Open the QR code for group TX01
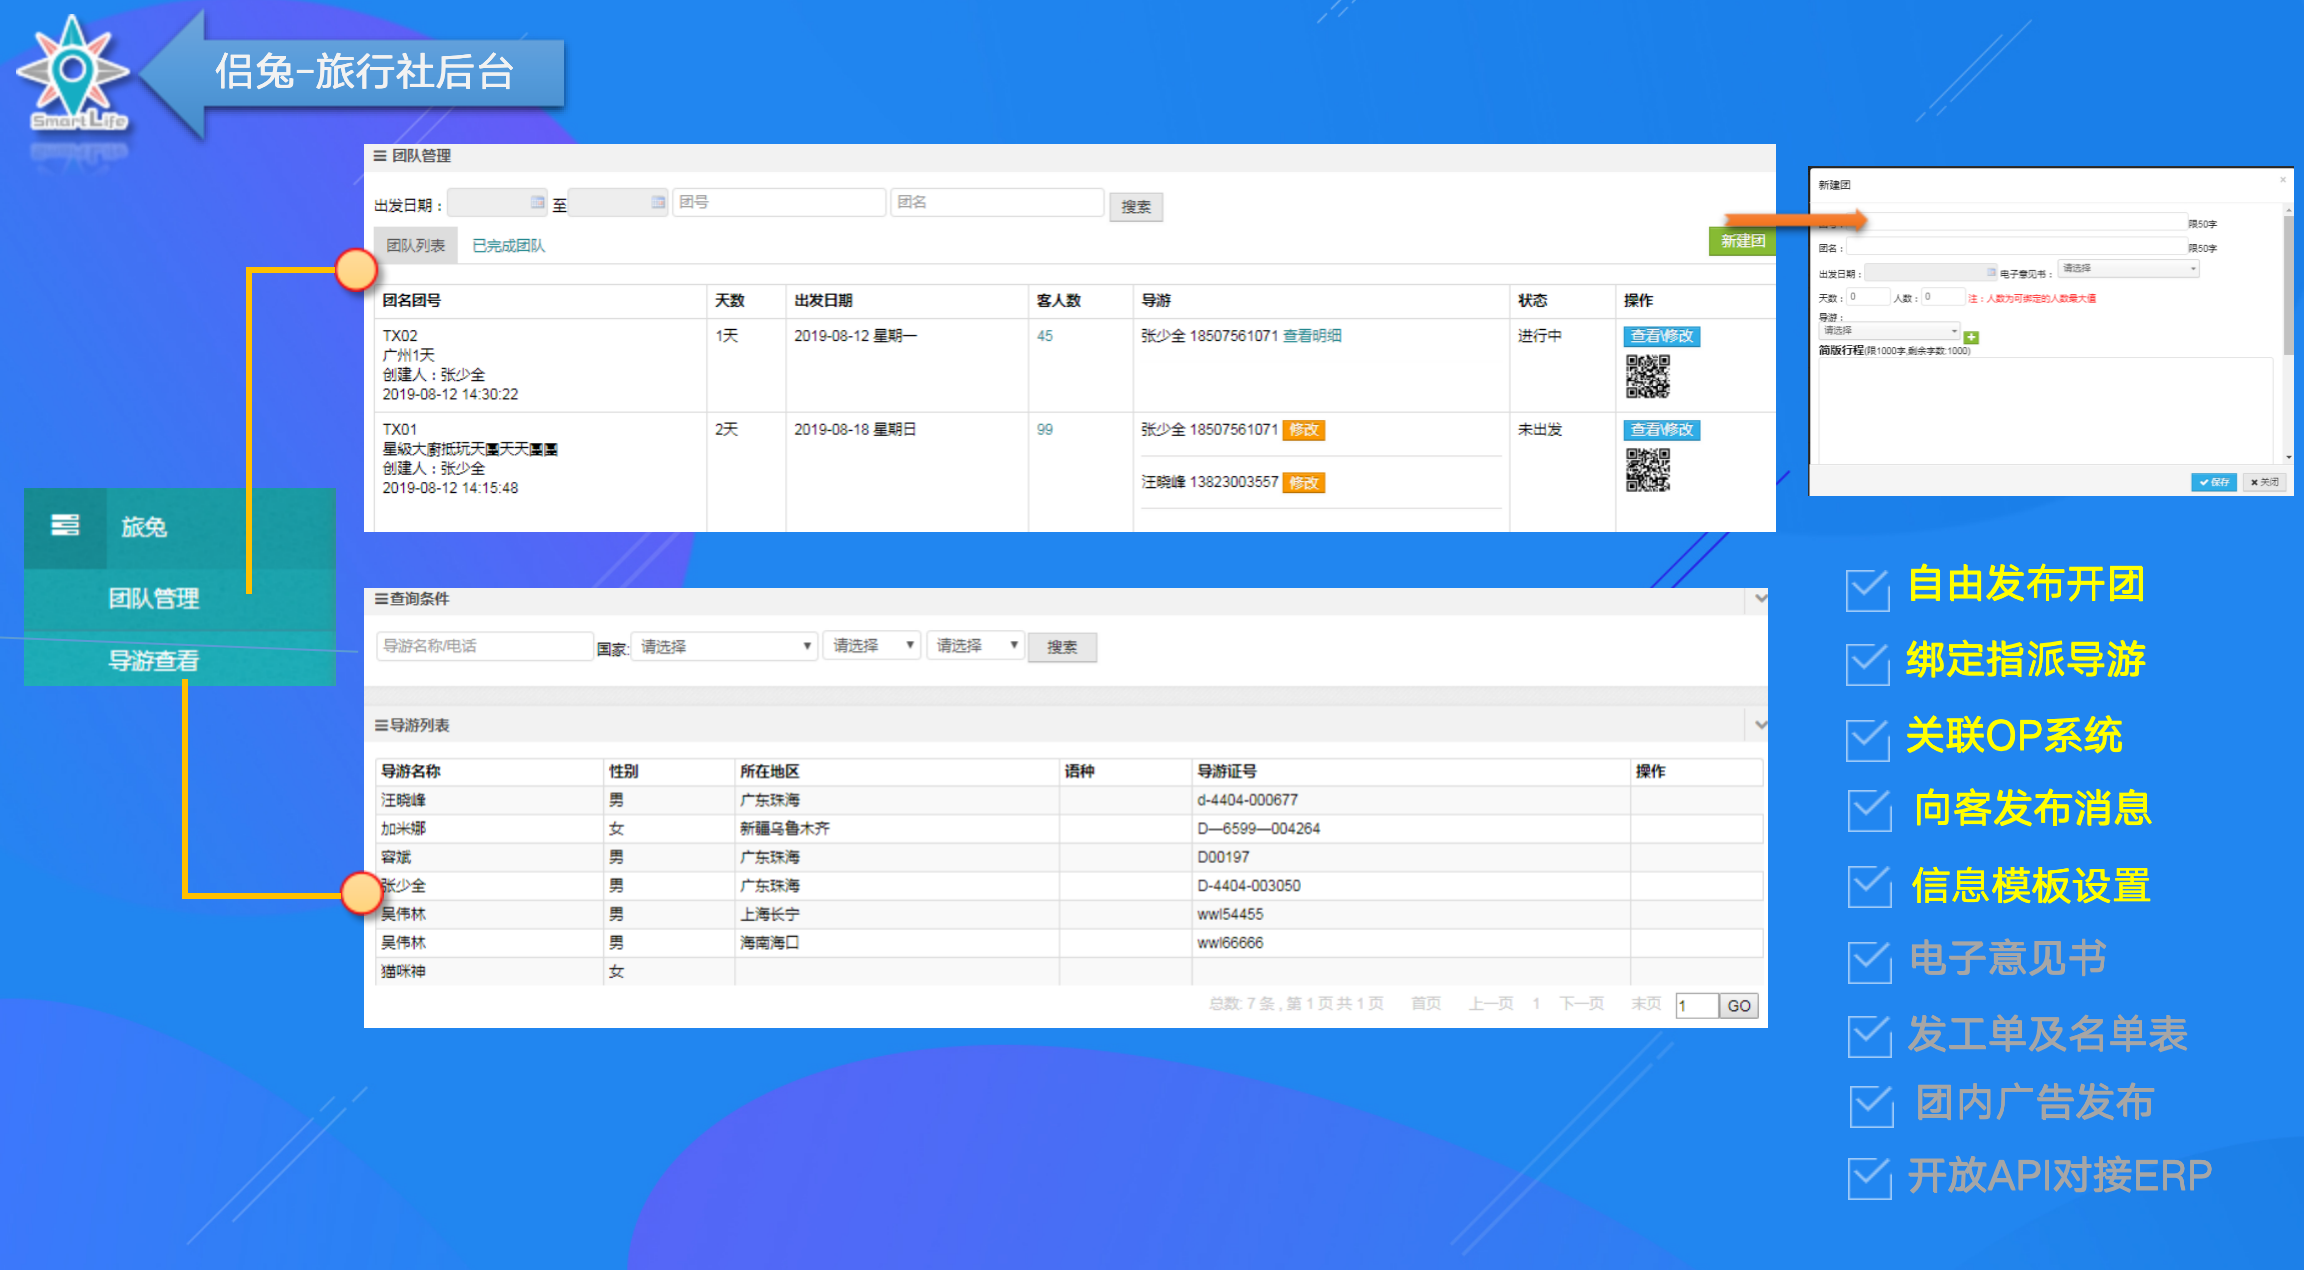This screenshot has width=2304, height=1270. [1648, 470]
